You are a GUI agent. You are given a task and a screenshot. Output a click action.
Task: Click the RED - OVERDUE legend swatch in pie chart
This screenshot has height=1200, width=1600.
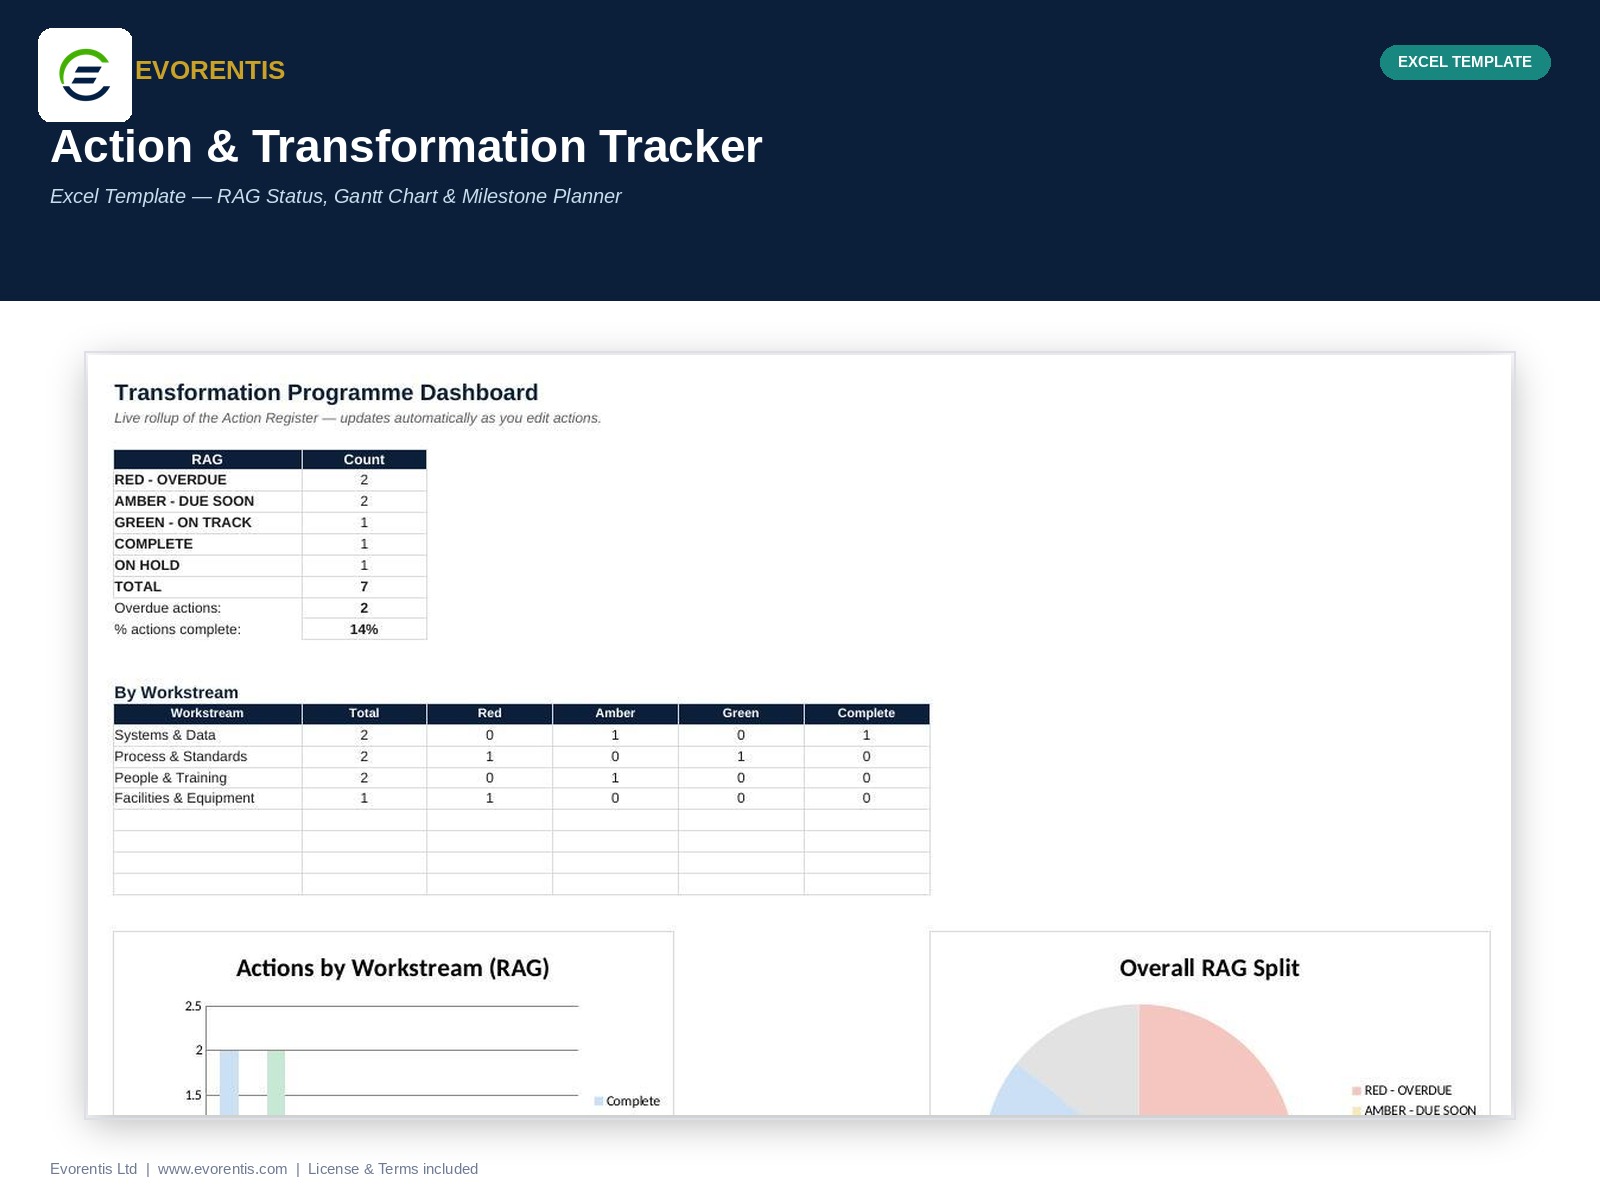pos(1357,1091)
